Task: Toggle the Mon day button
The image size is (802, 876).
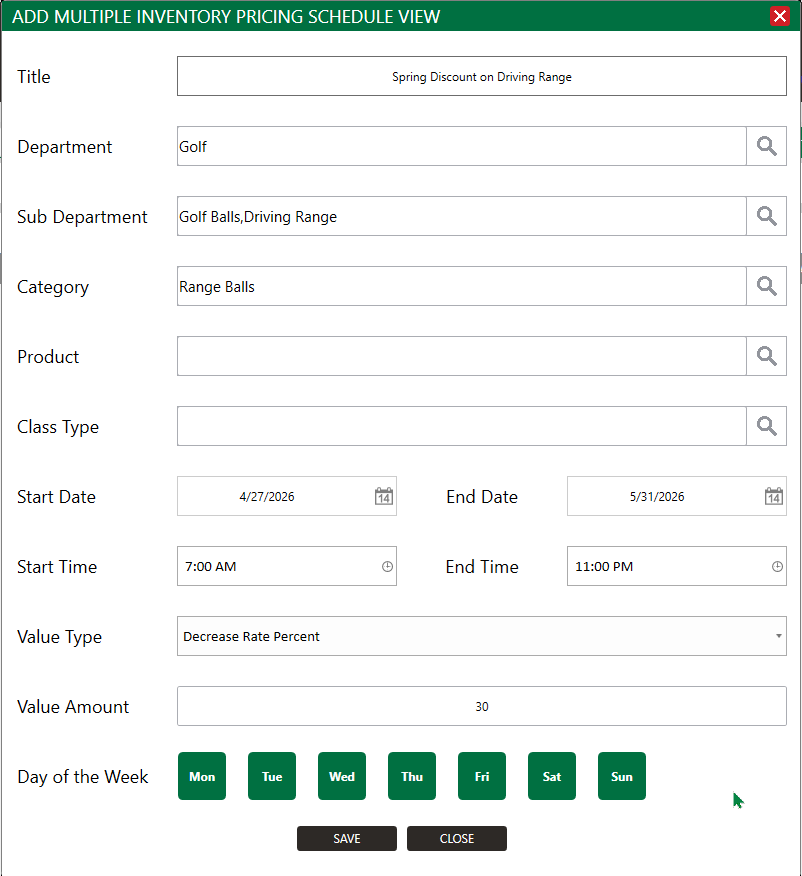Action: (202, 776)
